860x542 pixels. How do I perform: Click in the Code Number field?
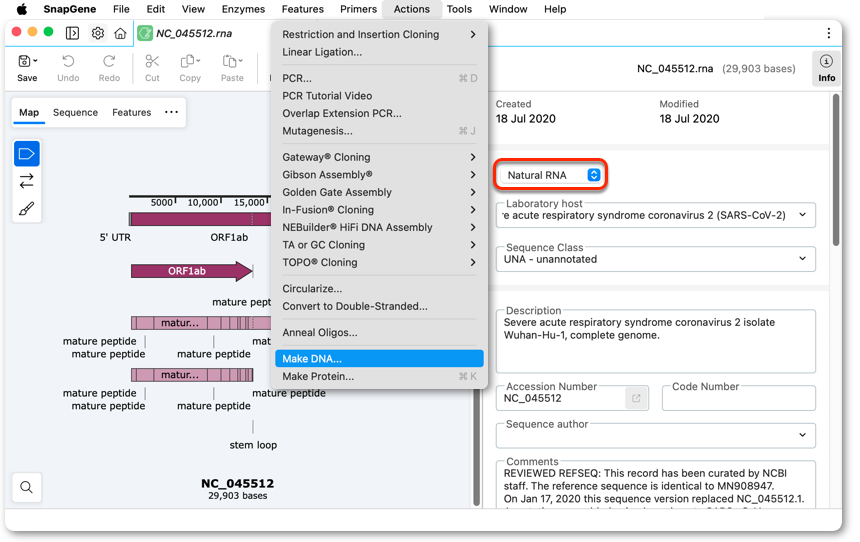[738, 398]
